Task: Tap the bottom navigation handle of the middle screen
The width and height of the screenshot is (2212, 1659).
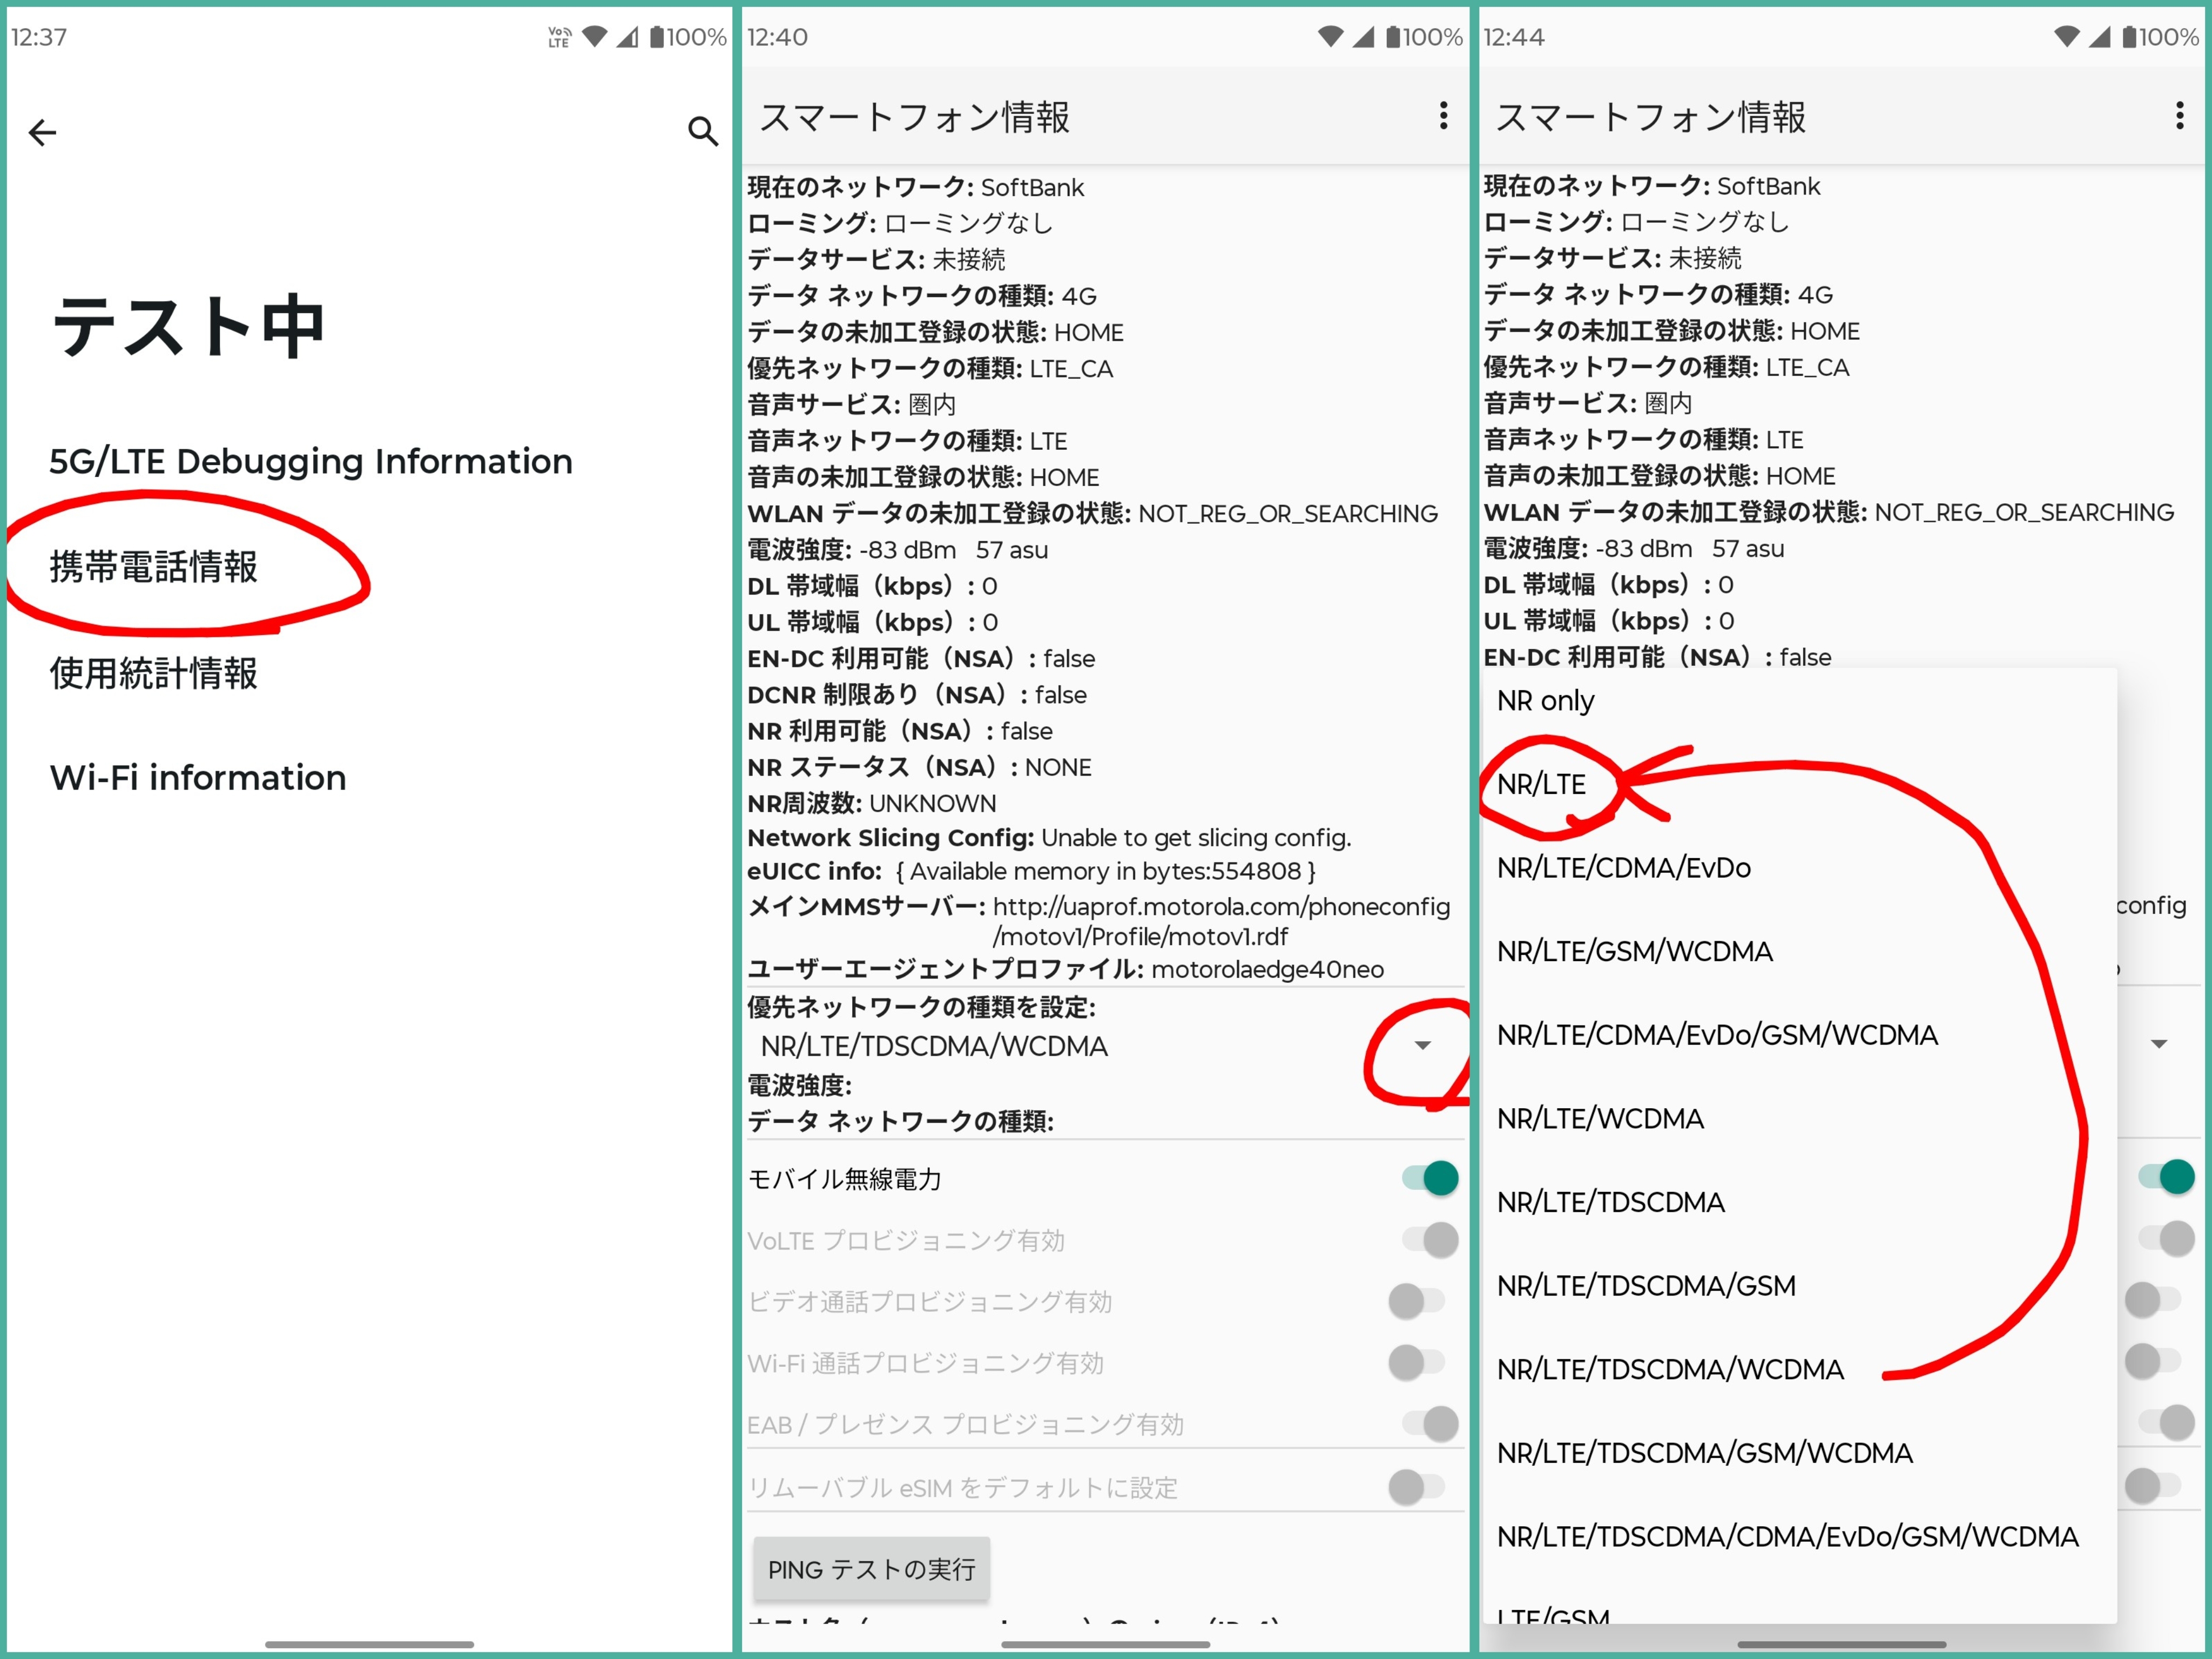Action: click(1105, 1643)
